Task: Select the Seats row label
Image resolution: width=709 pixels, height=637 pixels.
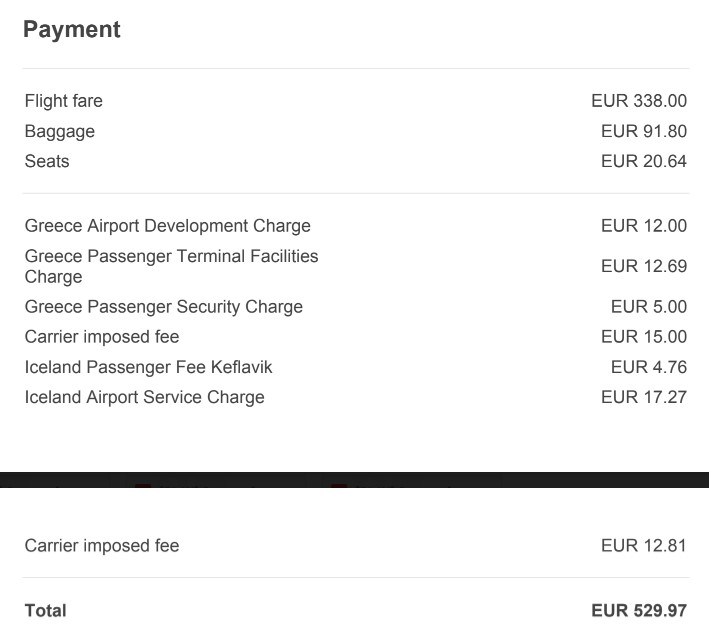Action: [47, 161]
